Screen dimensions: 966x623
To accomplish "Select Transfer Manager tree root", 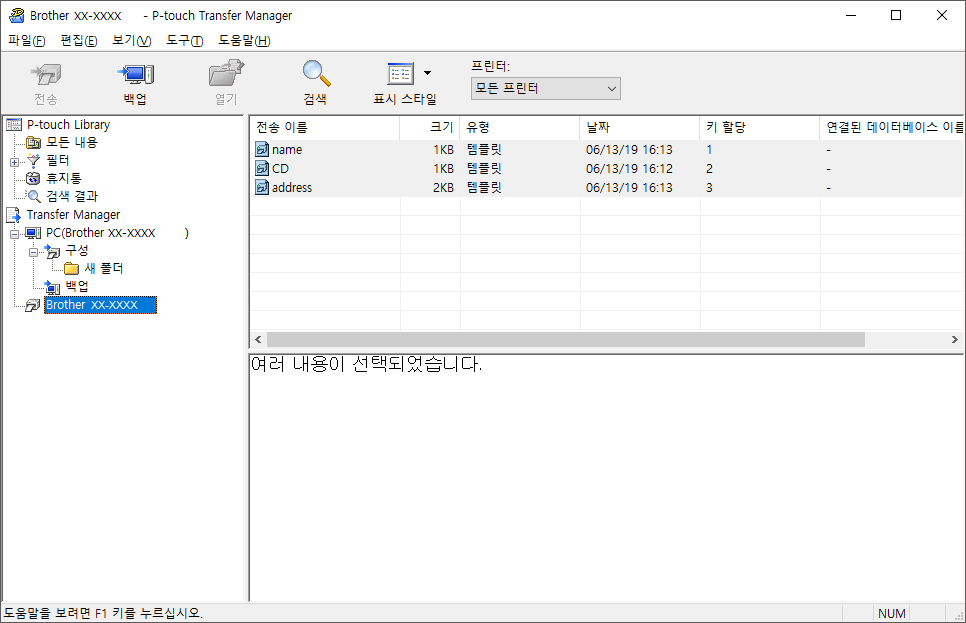I will click(x=73, y=214).
